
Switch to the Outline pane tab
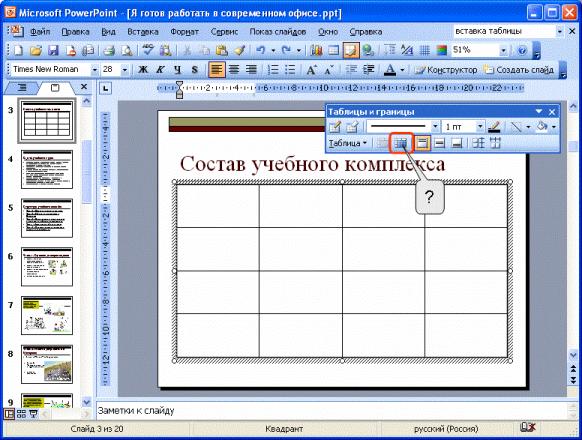tap(22, 88)
